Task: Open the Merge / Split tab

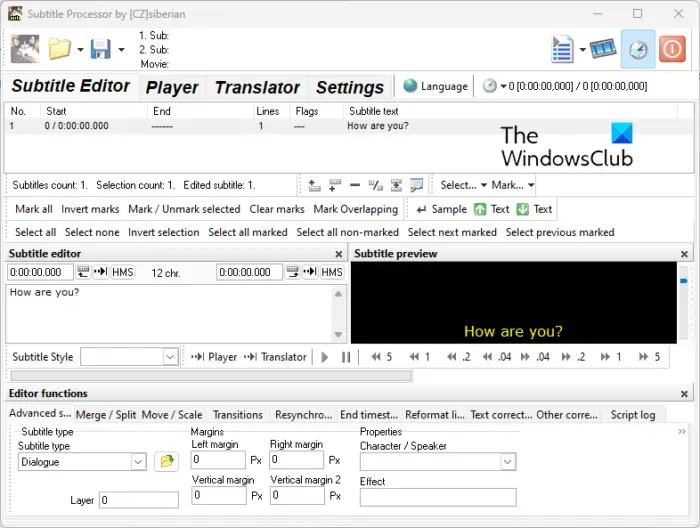Action: [106, 415]
